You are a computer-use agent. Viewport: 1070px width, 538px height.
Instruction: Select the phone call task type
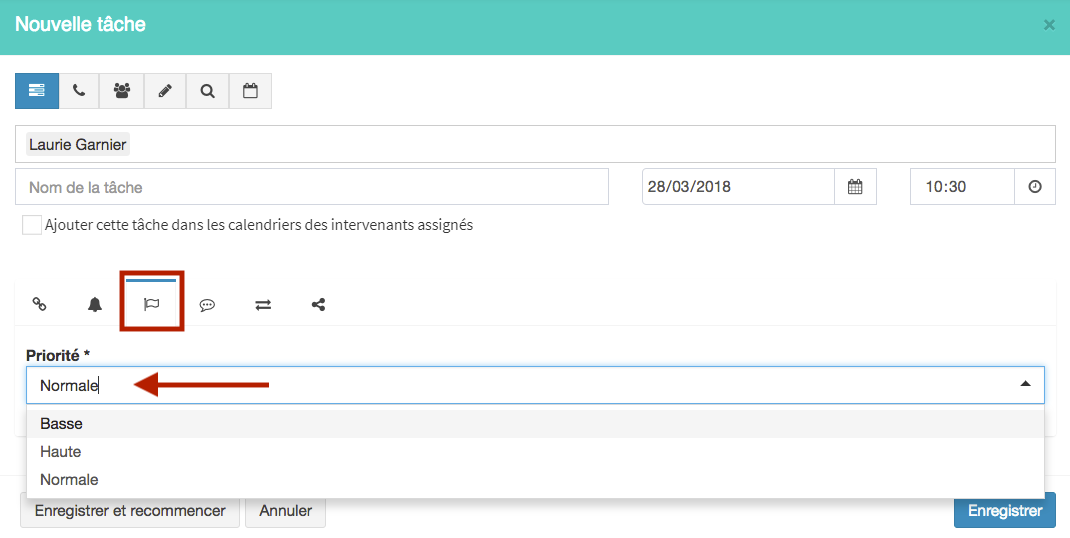[x=79, y=91]
